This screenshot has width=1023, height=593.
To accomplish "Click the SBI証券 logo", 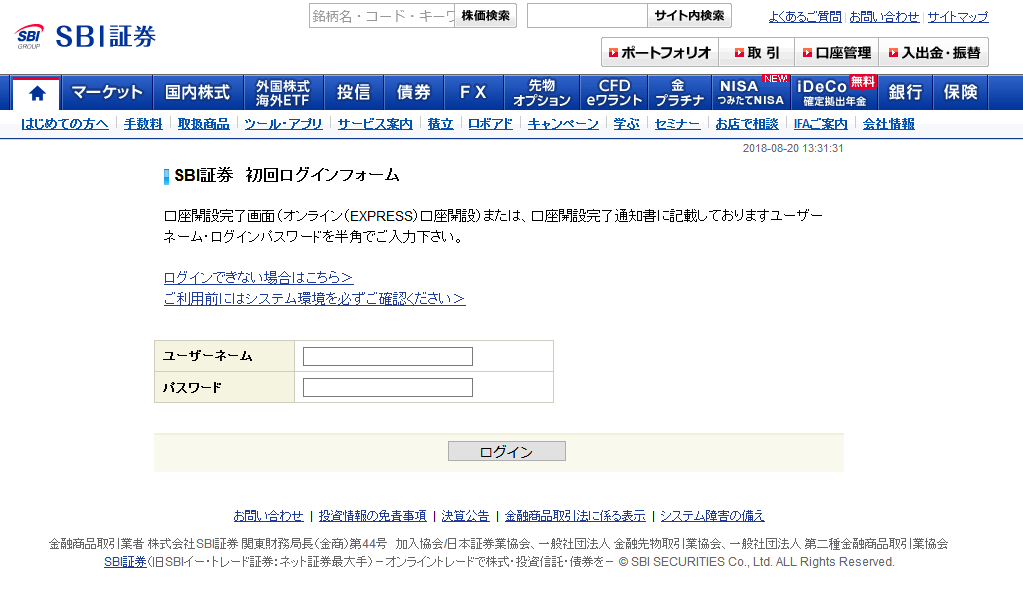I will point(85,37).
